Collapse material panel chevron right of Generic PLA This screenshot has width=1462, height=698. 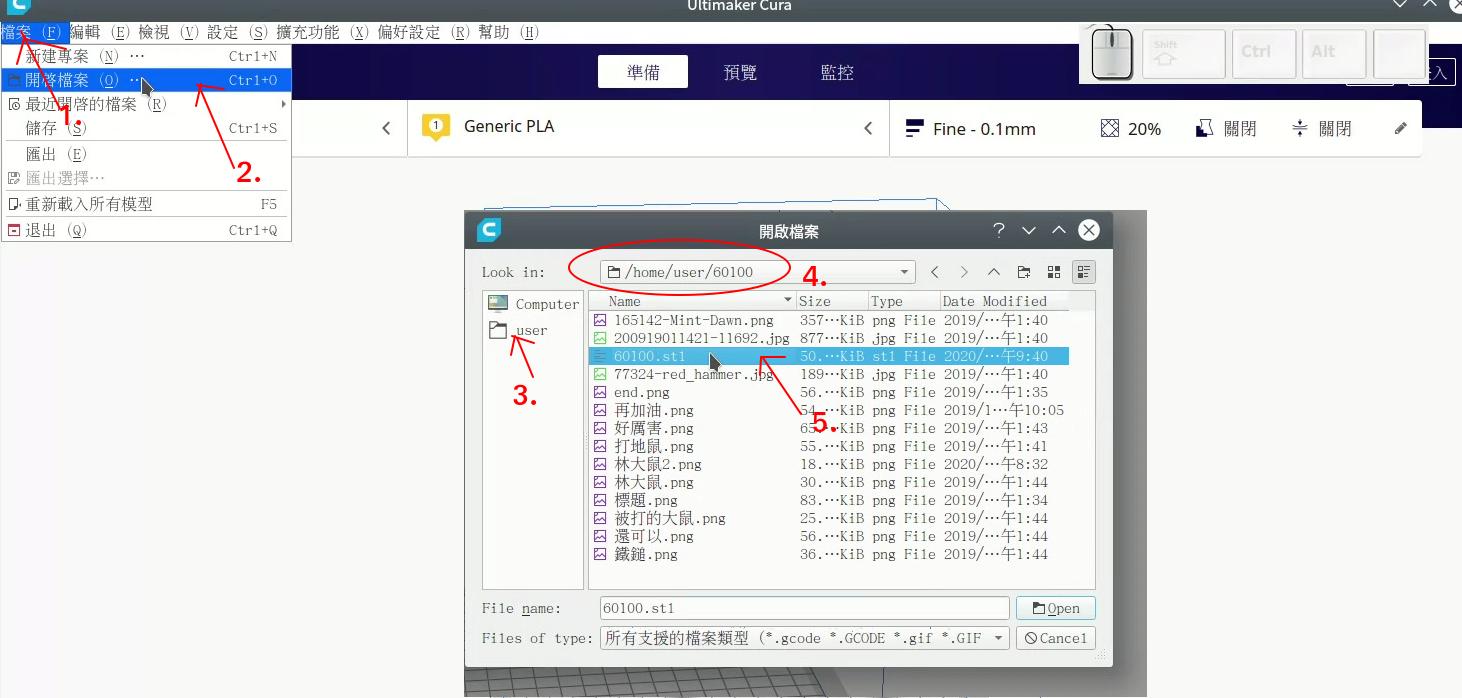[x=868, y=128]
